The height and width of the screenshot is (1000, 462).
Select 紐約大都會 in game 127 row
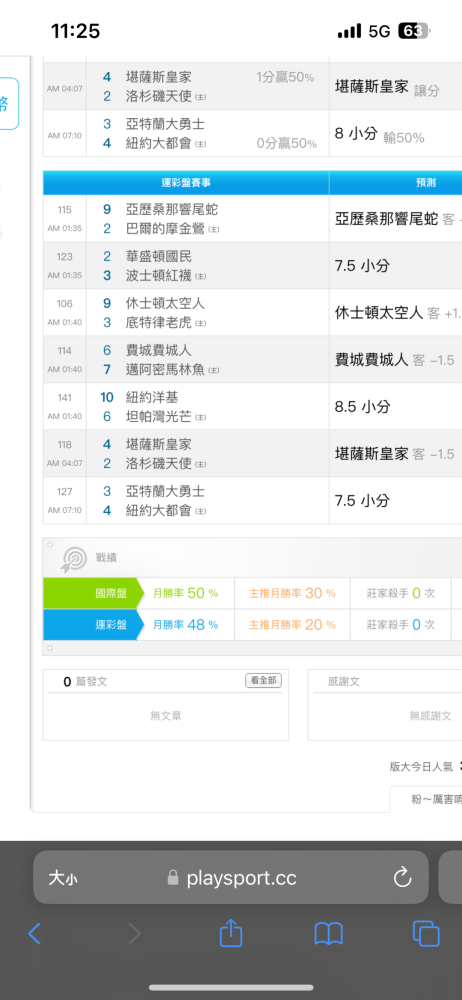[x=159, y=511]
